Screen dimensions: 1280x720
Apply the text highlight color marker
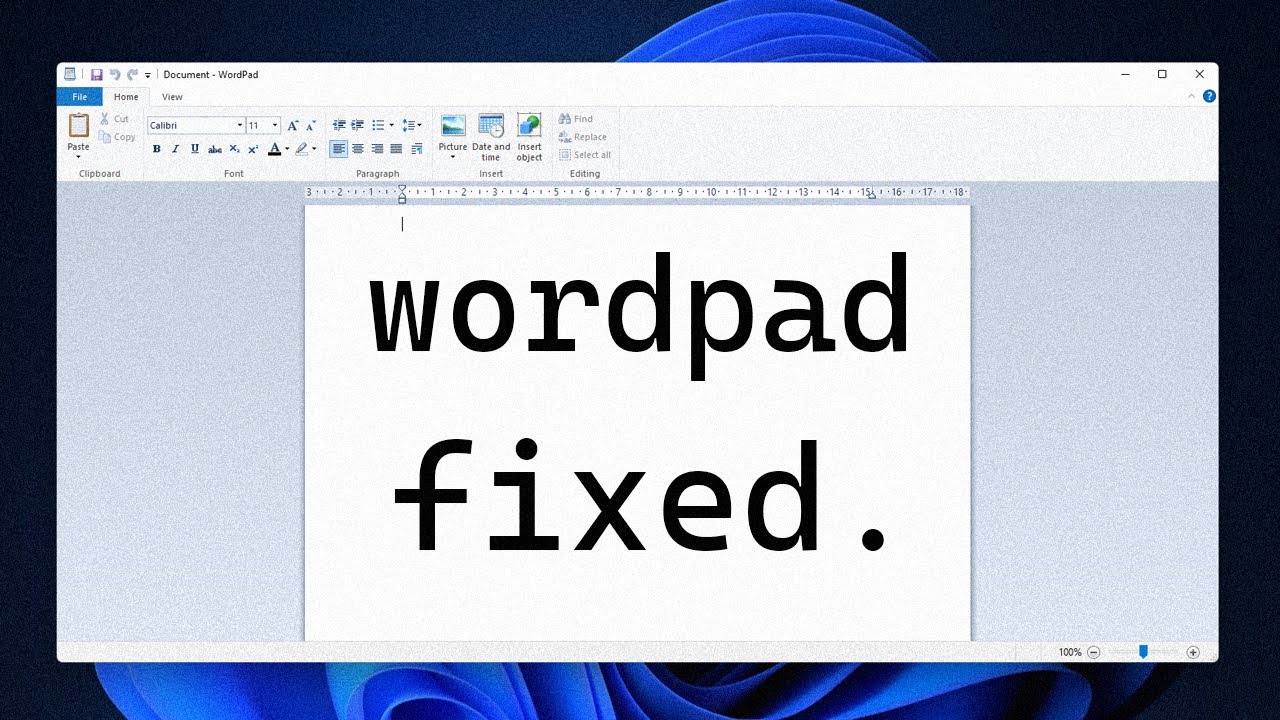coord(301,149)
